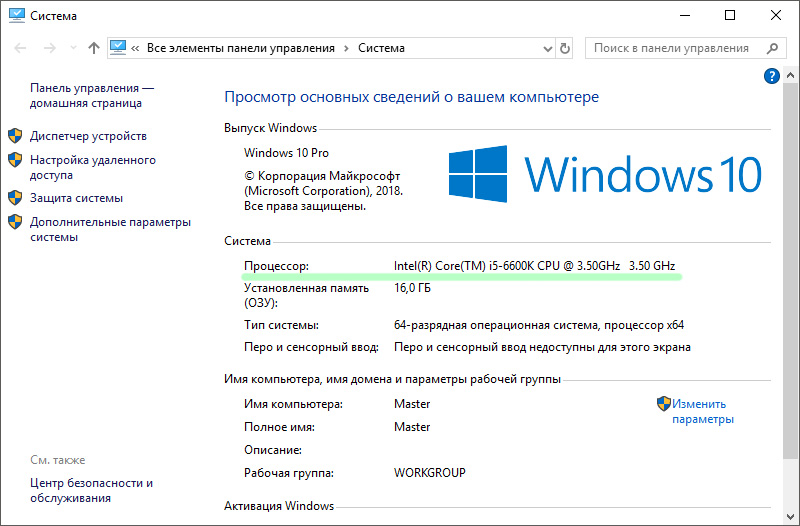Focus the Поиск в панели управления field
This screenshot has width=800, height=526.
(x=672, y=48)
